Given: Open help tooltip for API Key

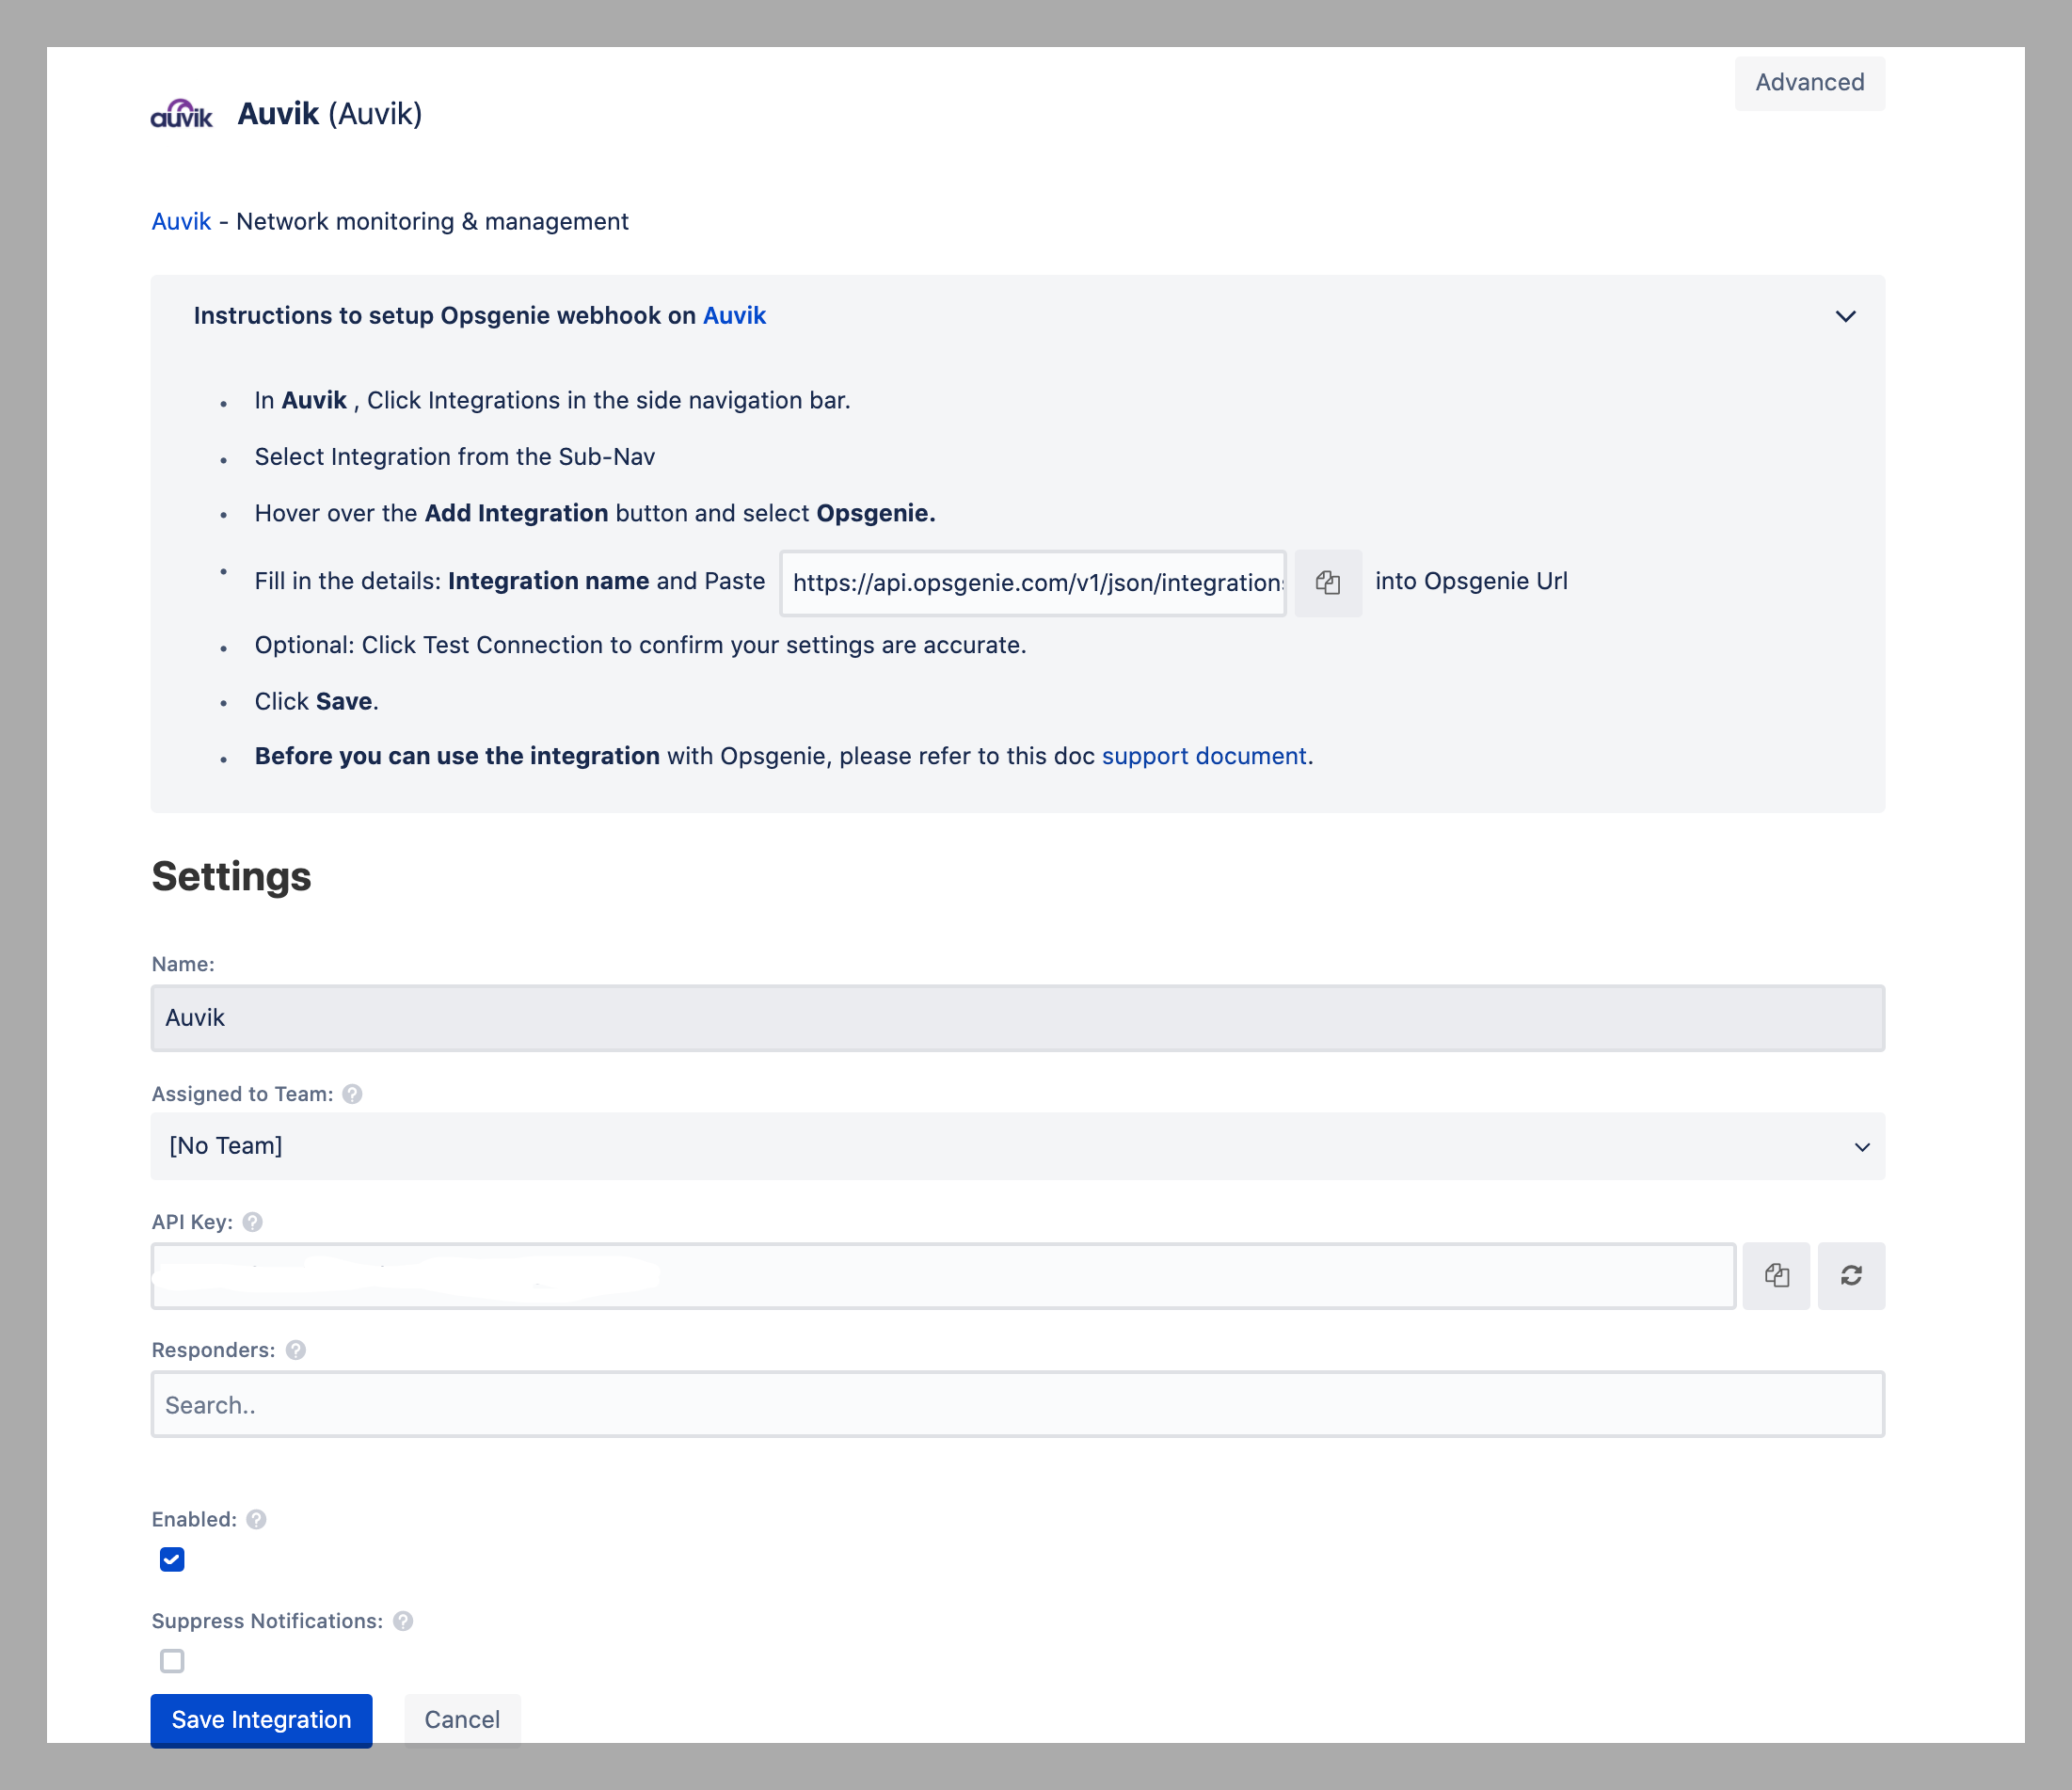Looking at the screenshot, I should pyautogui.click(x=253, y=1222).
